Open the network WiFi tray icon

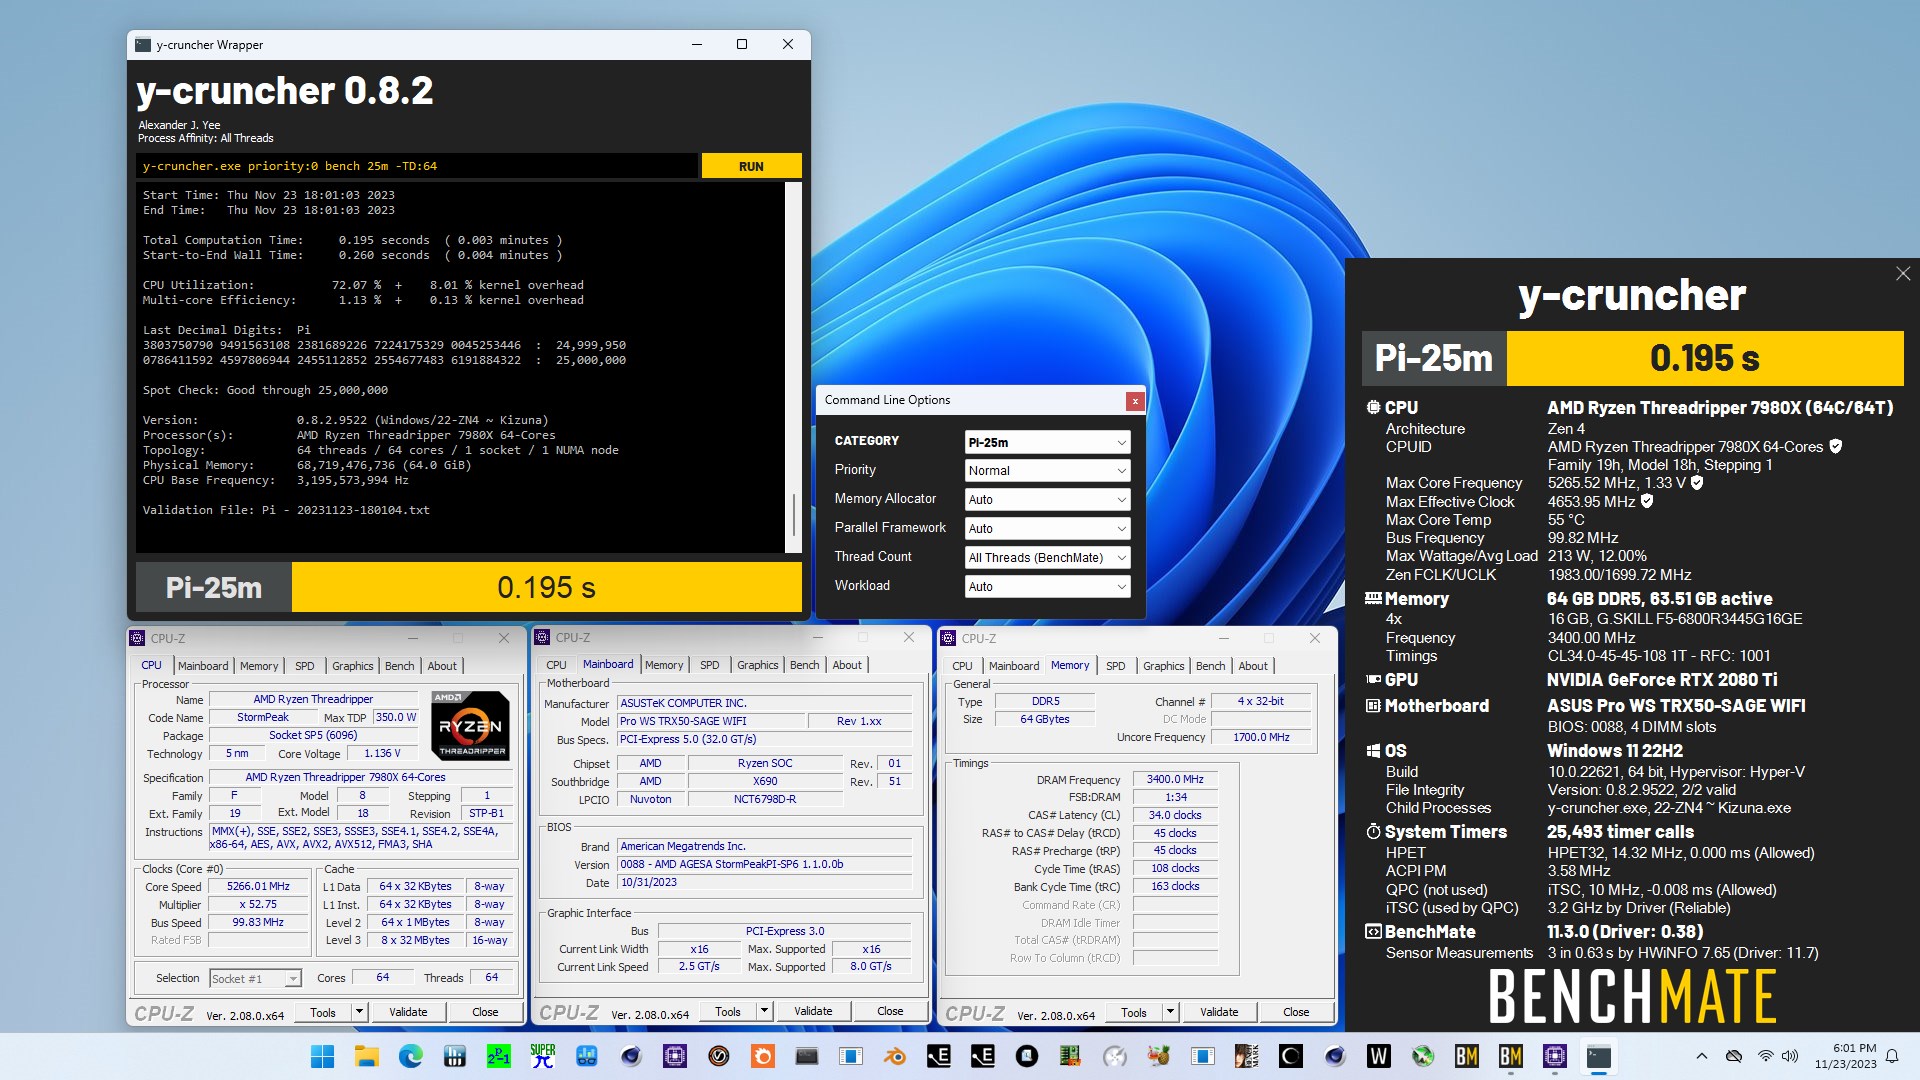(x=1765, y=1056)
